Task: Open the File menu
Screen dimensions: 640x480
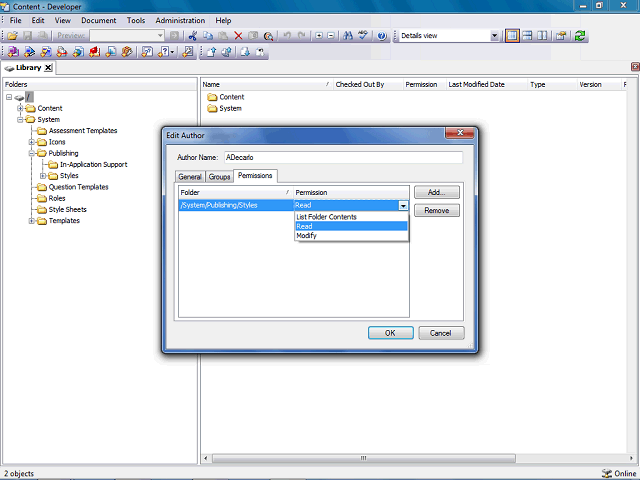Action: 16,20
